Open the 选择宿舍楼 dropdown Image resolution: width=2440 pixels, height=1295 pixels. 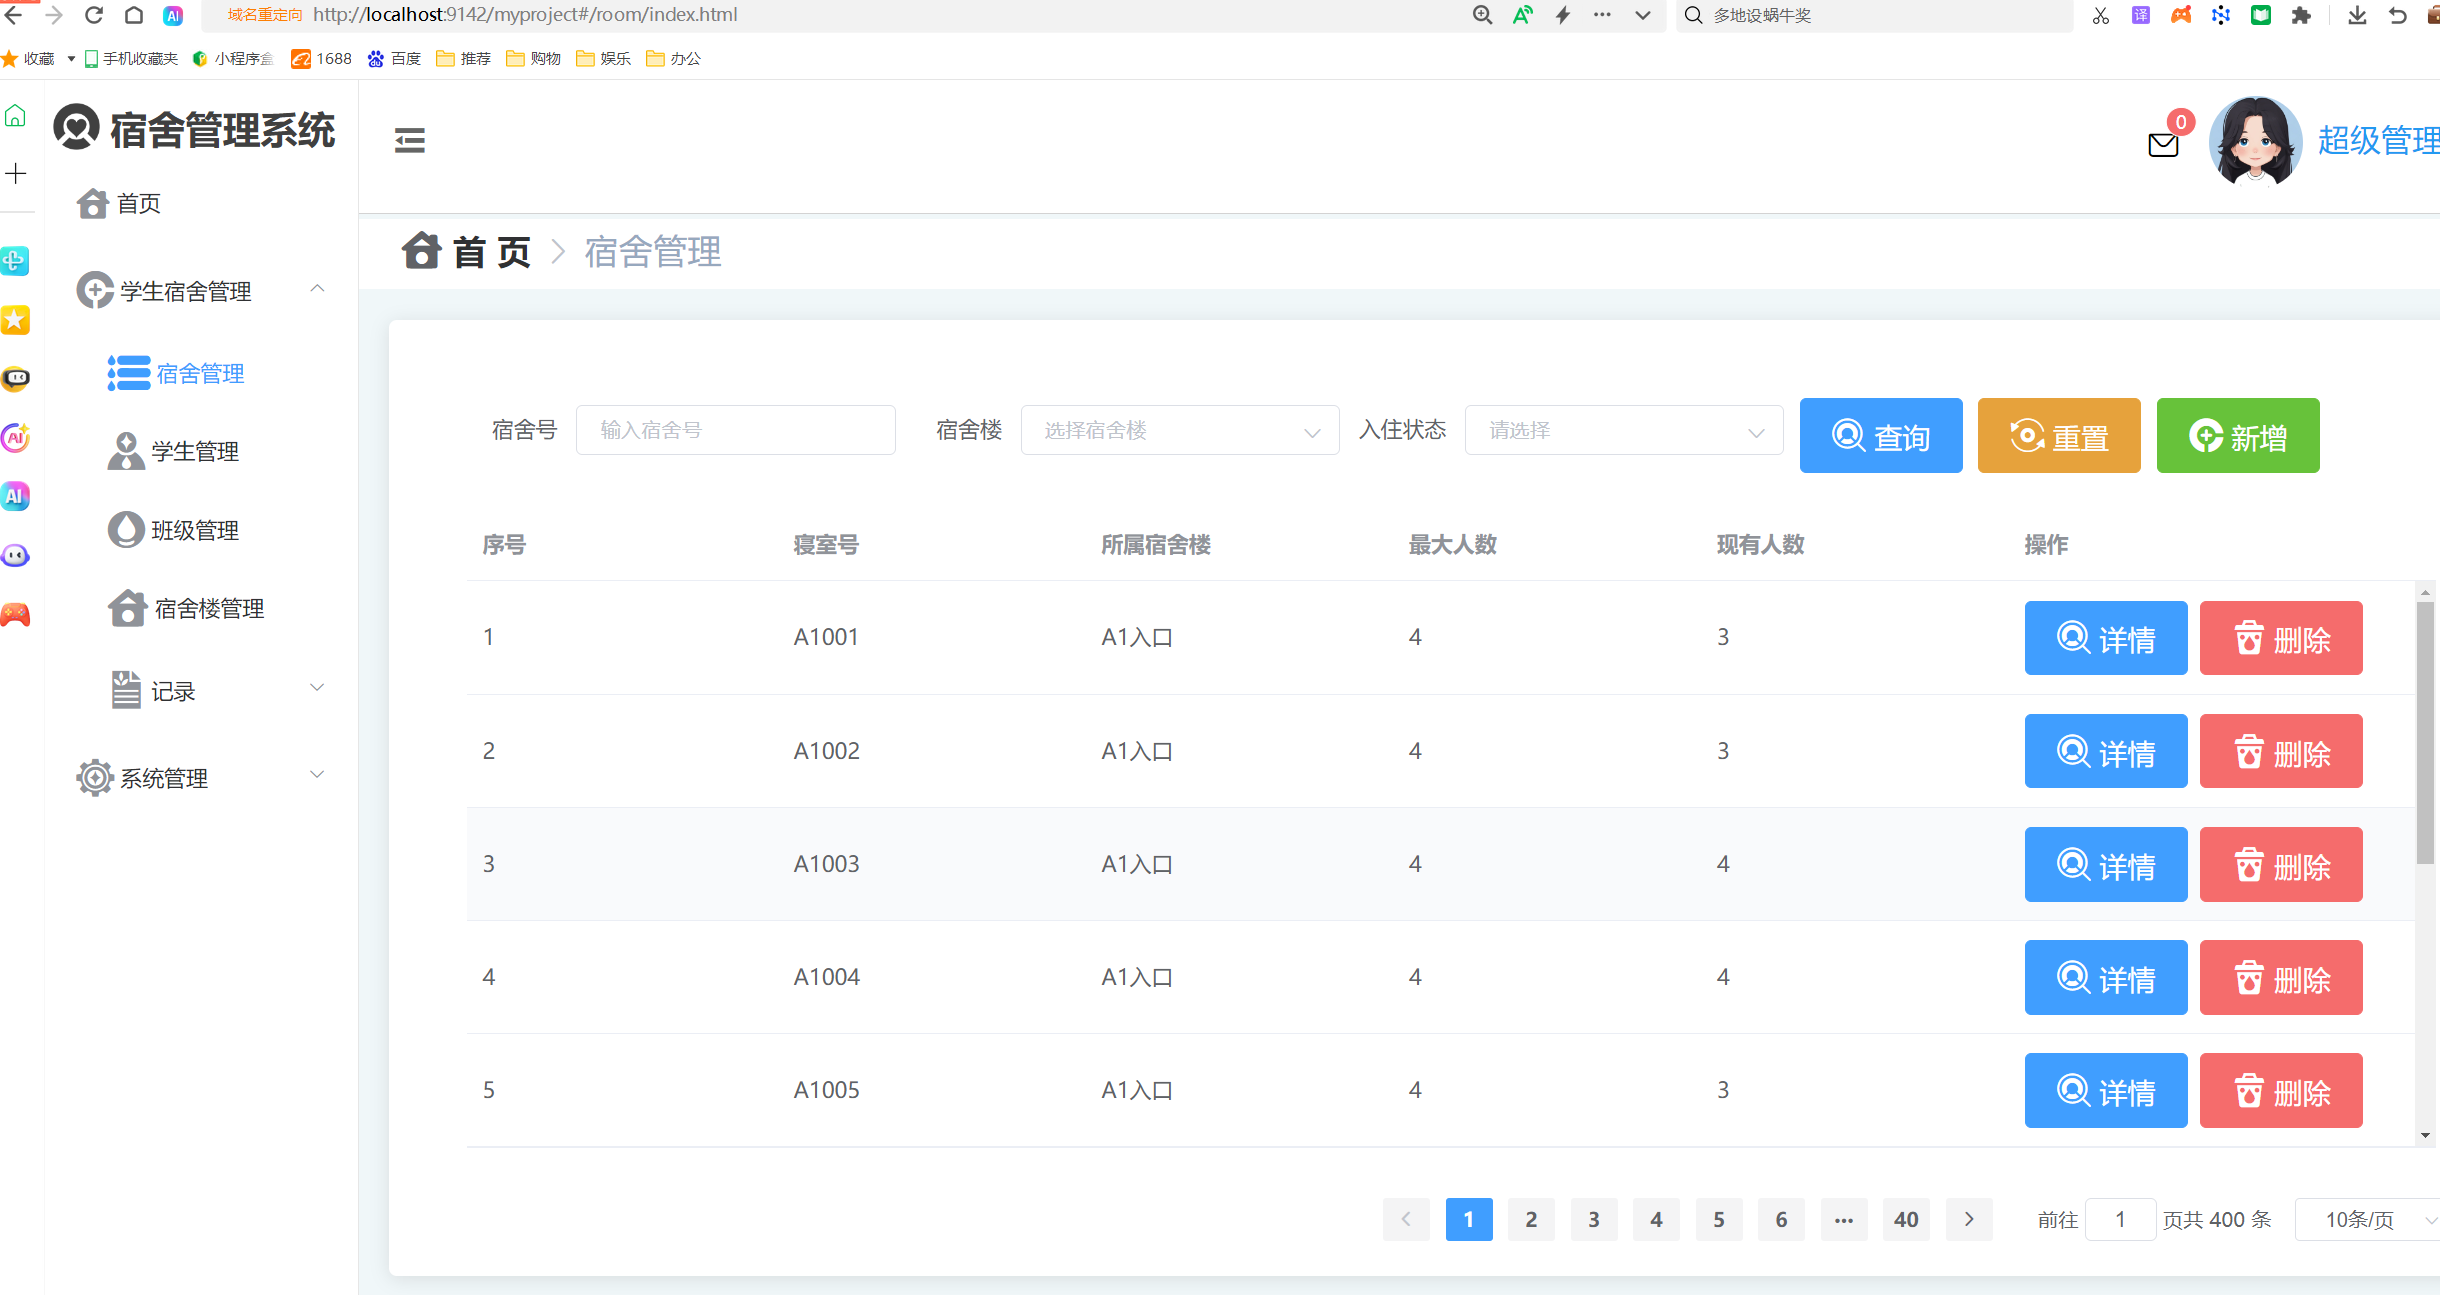coord(1180,430)
